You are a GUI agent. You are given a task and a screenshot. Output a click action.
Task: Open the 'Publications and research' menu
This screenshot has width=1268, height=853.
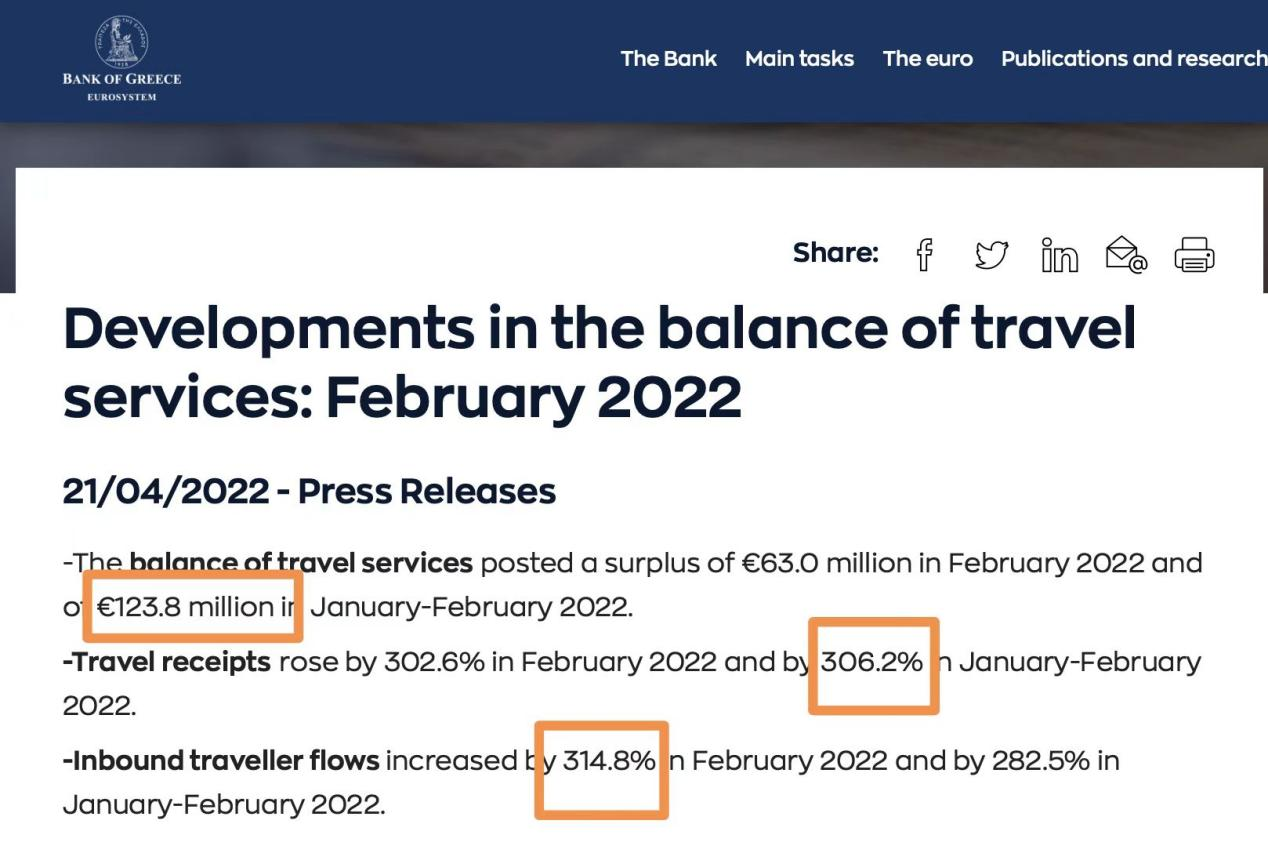tap(1133, 58)
